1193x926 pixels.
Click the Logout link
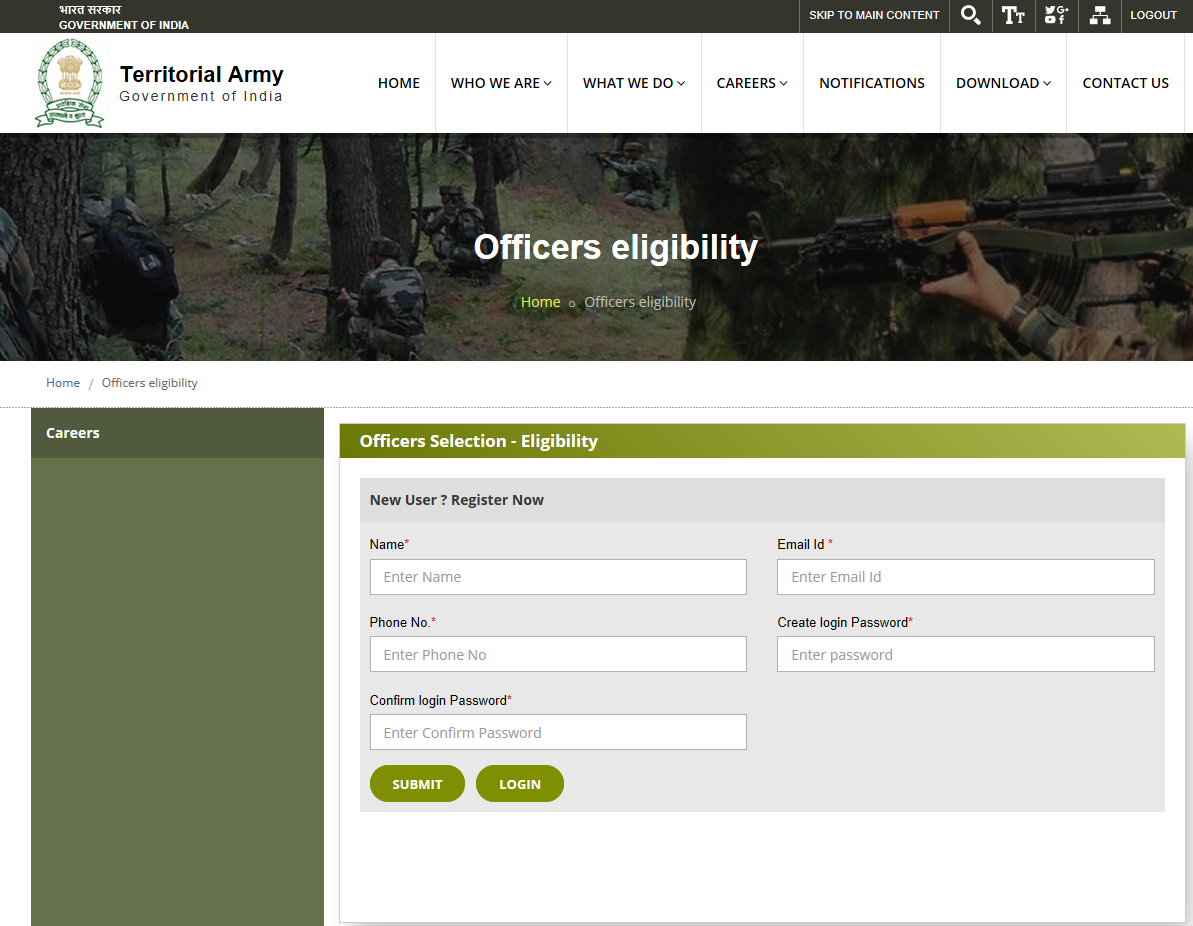click(x=1153, y=15)
